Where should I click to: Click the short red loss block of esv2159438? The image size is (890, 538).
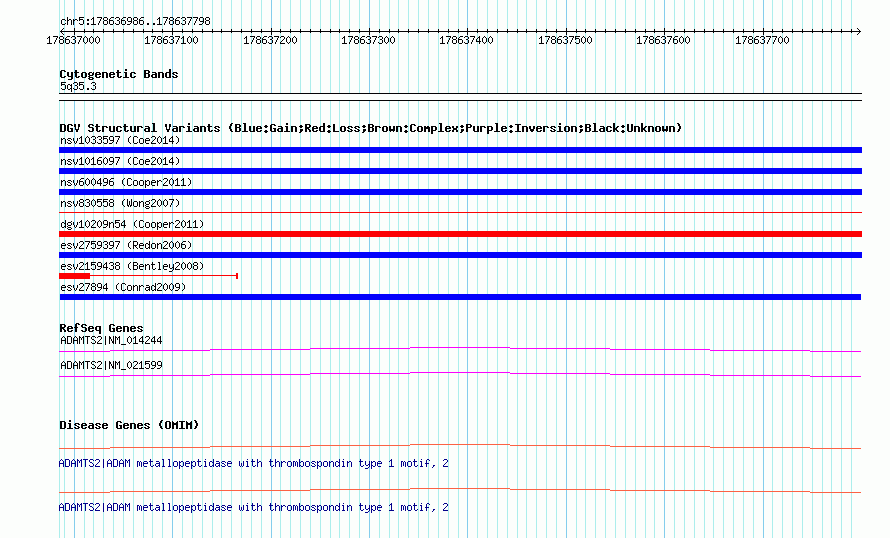click(74, 276)
